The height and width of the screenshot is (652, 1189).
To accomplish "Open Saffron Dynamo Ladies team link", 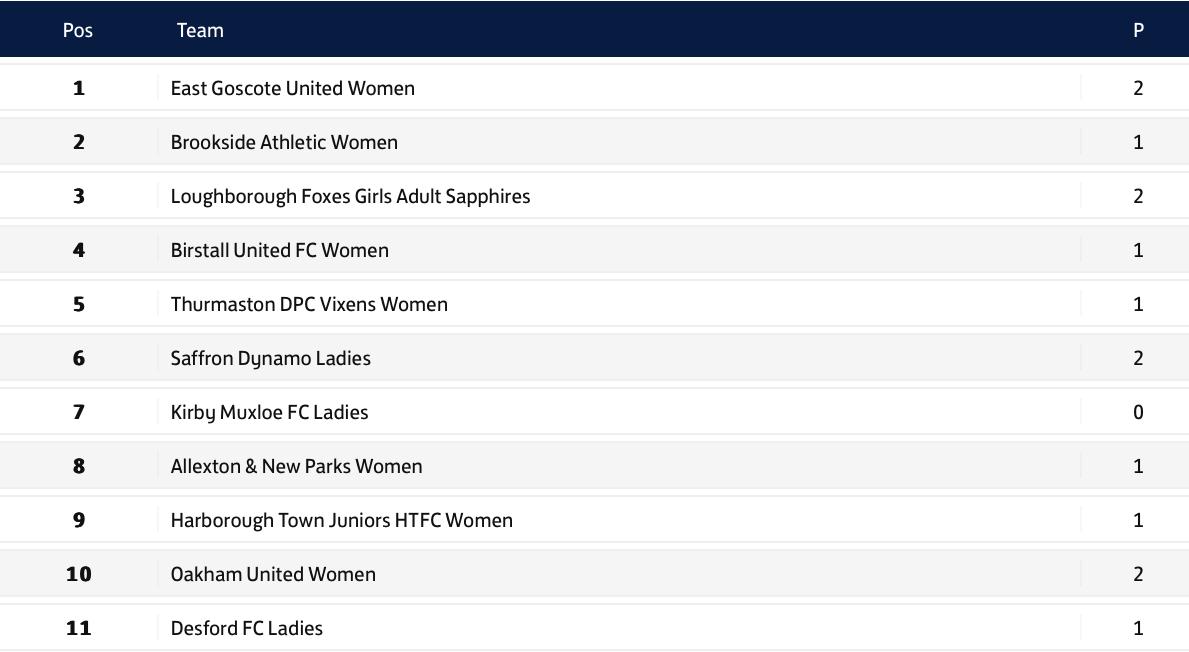I will tap(270, 358).
